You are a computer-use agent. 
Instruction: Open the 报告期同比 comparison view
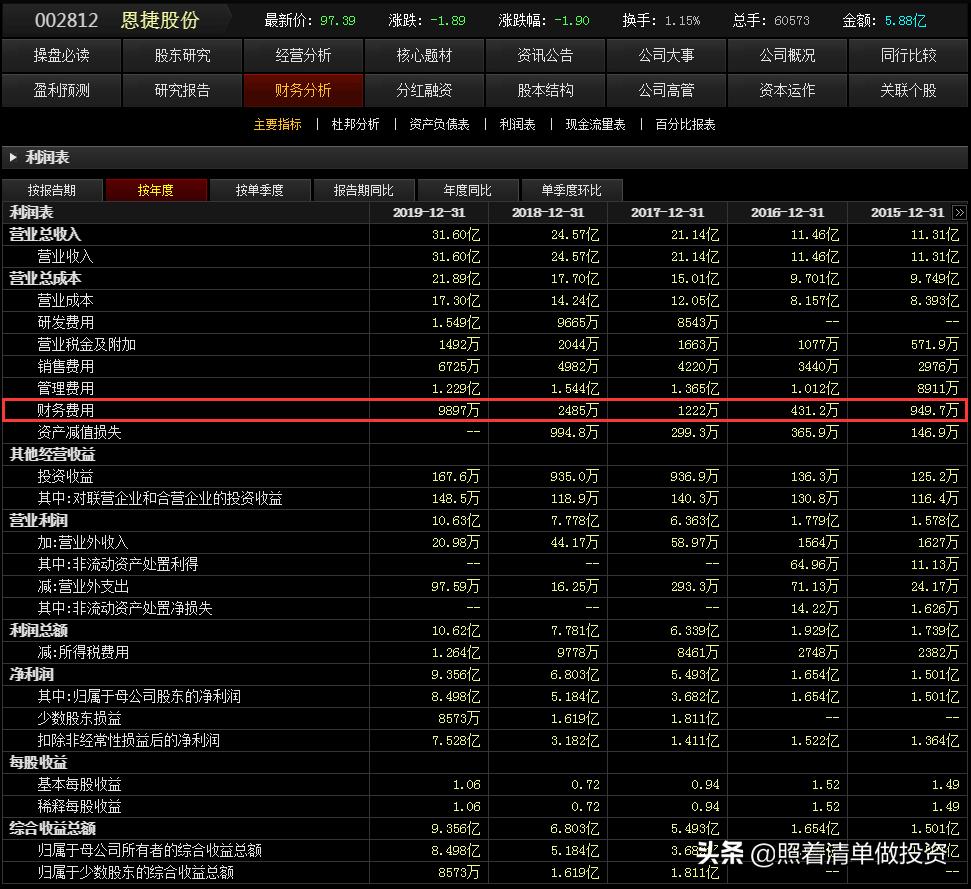(x=364, y=189)
